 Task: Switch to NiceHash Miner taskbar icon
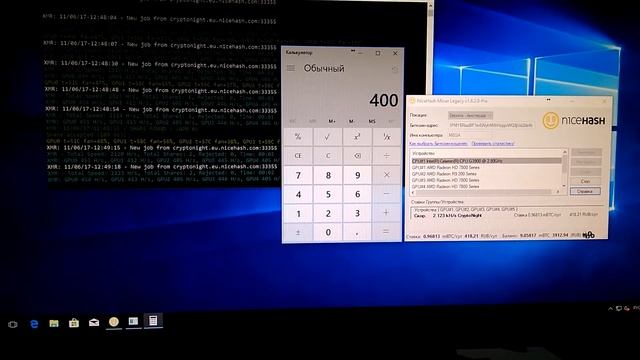114,322
